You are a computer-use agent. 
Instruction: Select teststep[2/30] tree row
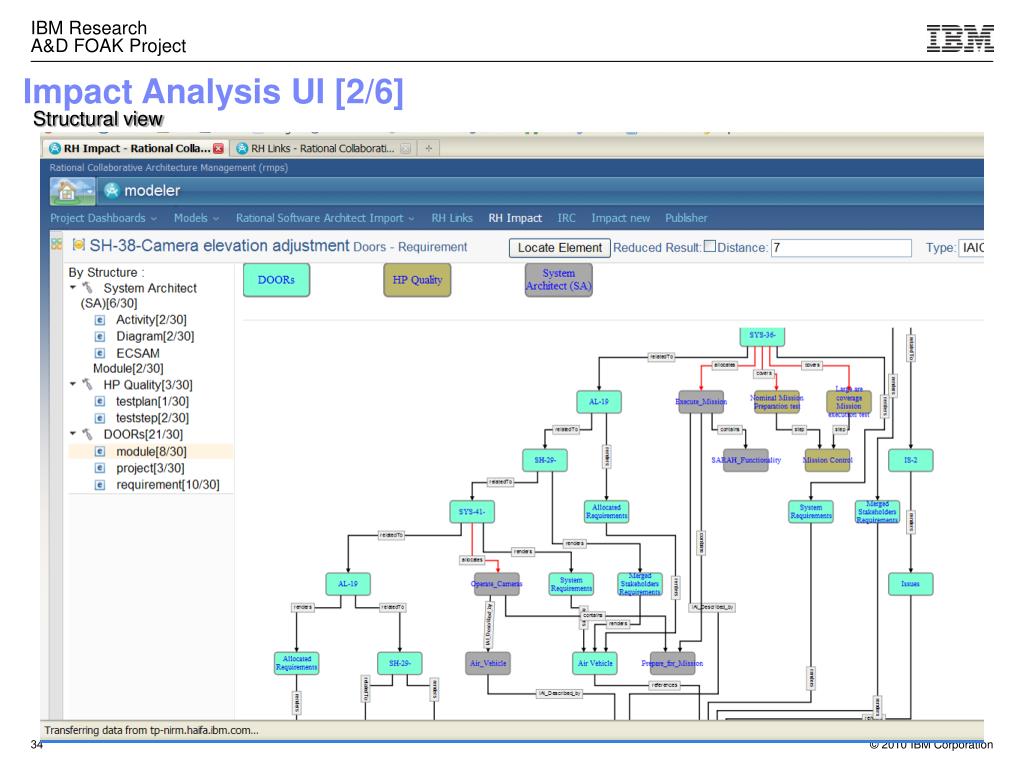[x=151, y=418]
